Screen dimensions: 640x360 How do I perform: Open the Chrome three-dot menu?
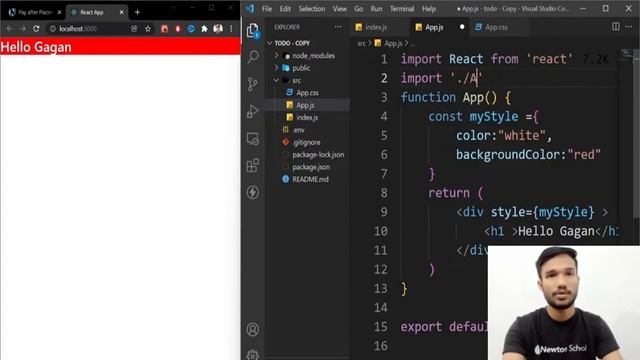[x=231, y=29]
